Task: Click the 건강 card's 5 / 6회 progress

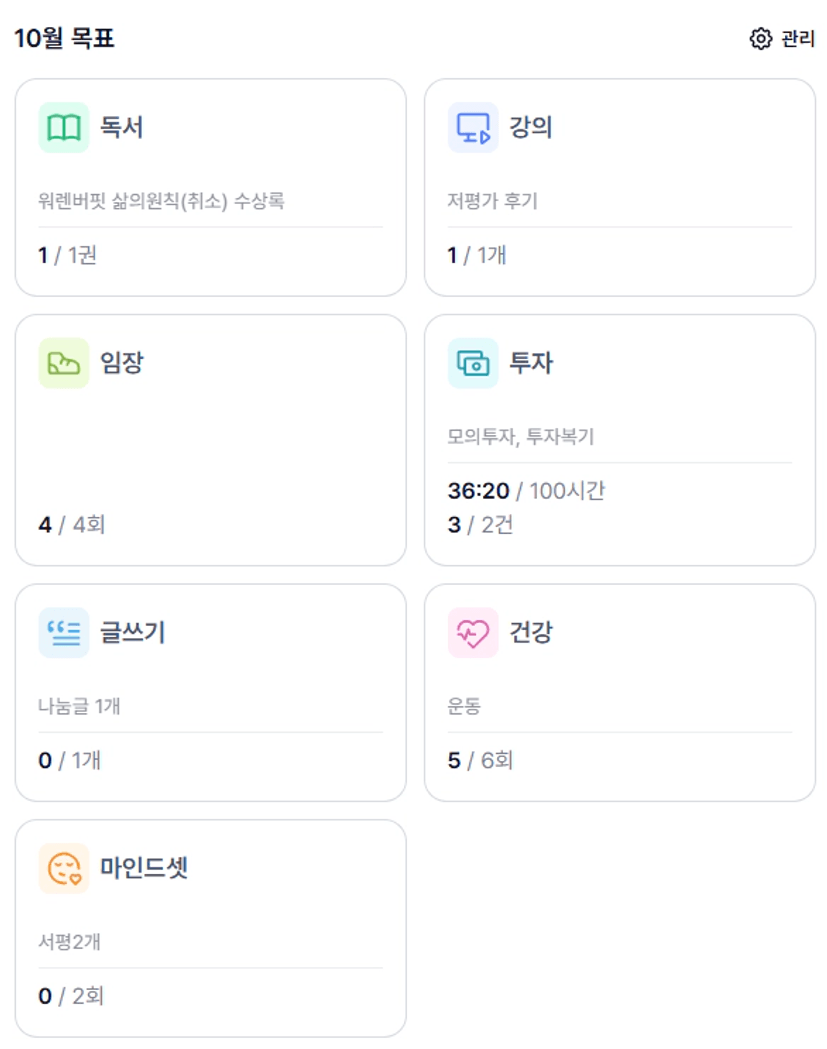Action: coord(480,761)
